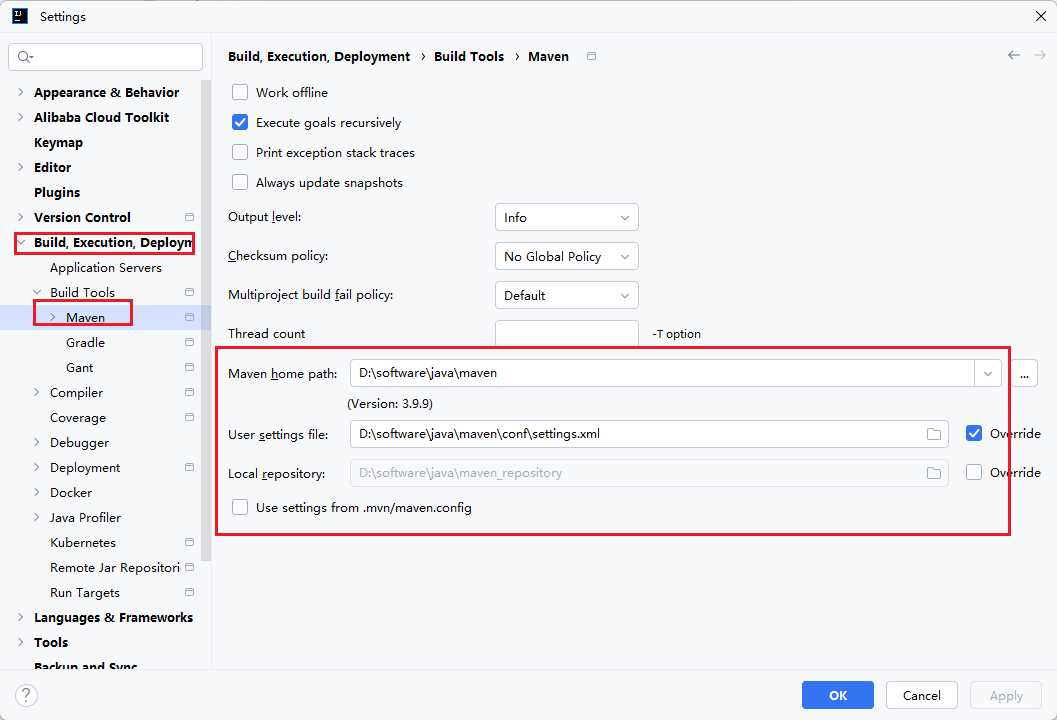
Task: Toggle Override for User settings file
Action: click(x=974, y=434)
